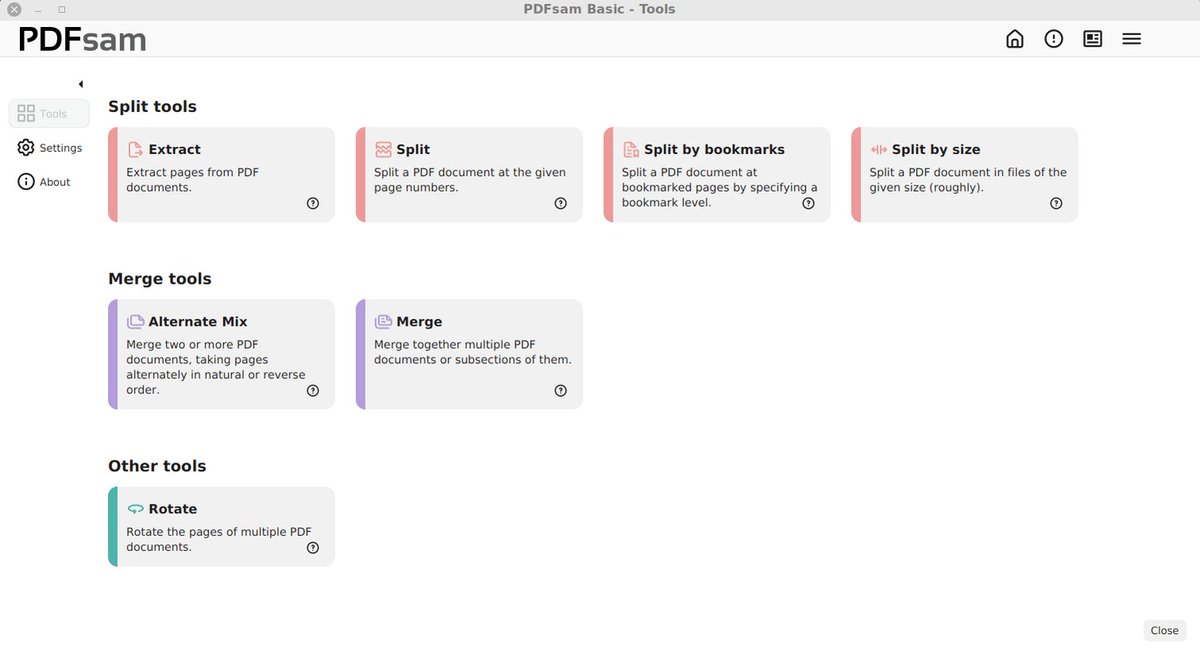Image resolution: width=1200 pixels, height=654 pixels.
Task: Click the Other tools heading
Action: (x=157, y=466)
